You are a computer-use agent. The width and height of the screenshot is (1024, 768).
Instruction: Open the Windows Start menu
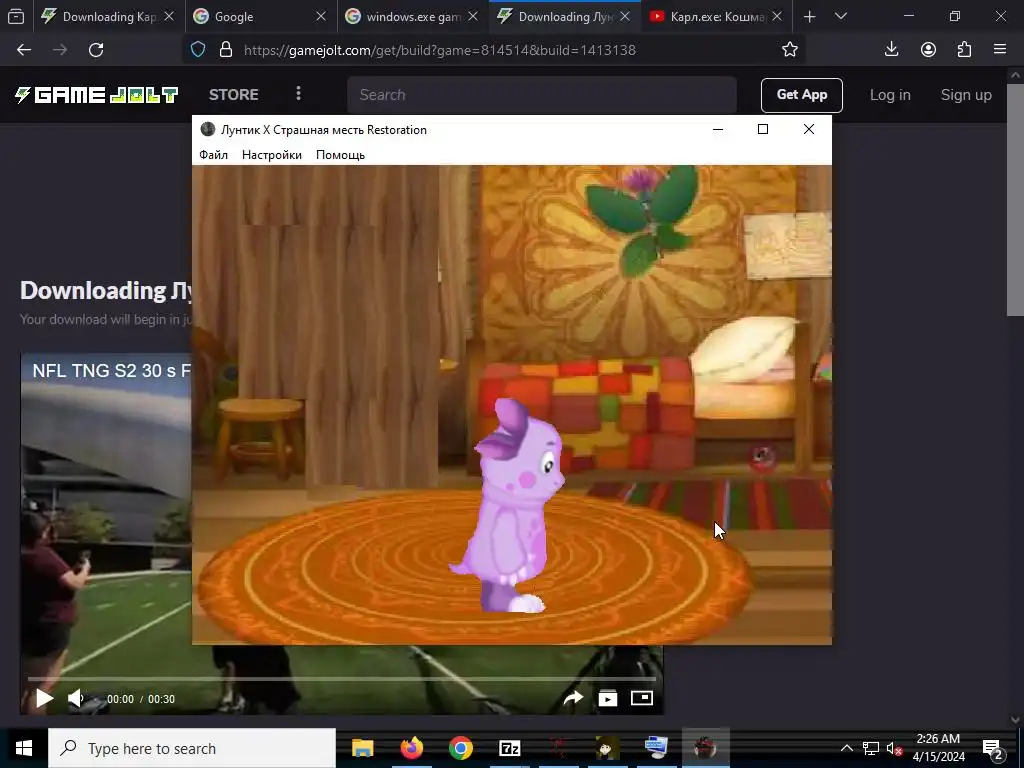[24, 748]
